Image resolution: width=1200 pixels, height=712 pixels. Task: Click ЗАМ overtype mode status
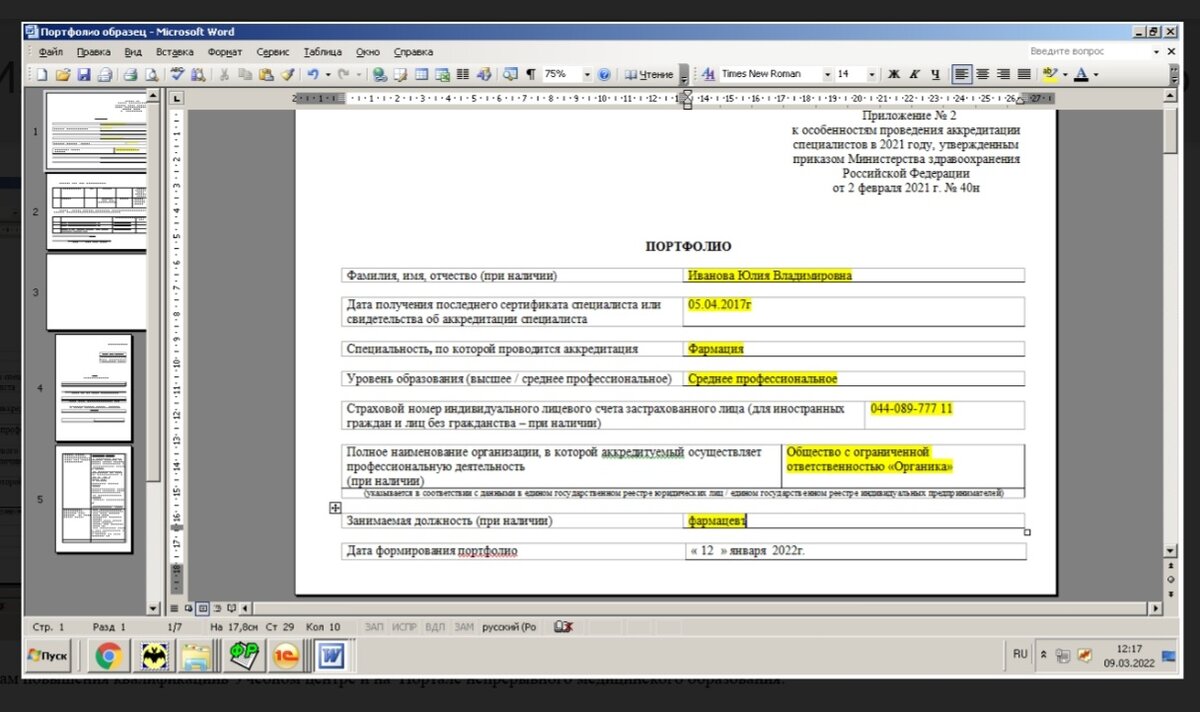click(464, 627)
